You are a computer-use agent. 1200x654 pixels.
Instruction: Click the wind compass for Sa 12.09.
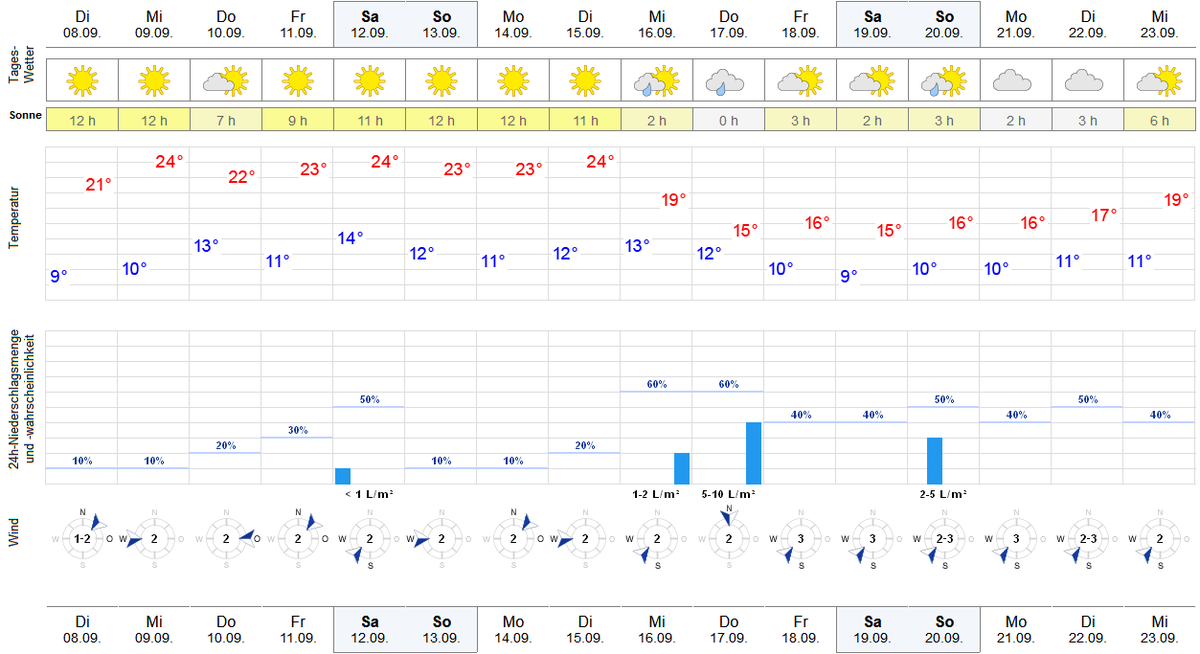369,539
